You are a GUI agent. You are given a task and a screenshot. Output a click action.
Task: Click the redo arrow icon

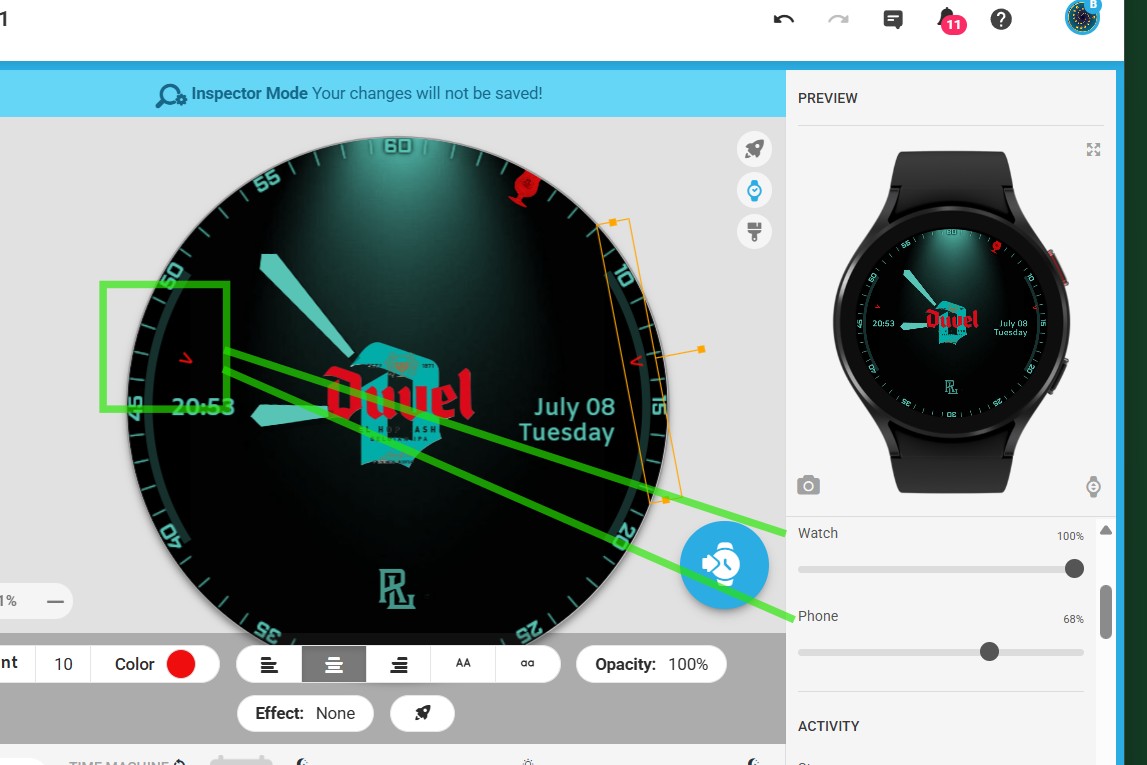coord(838,19)
